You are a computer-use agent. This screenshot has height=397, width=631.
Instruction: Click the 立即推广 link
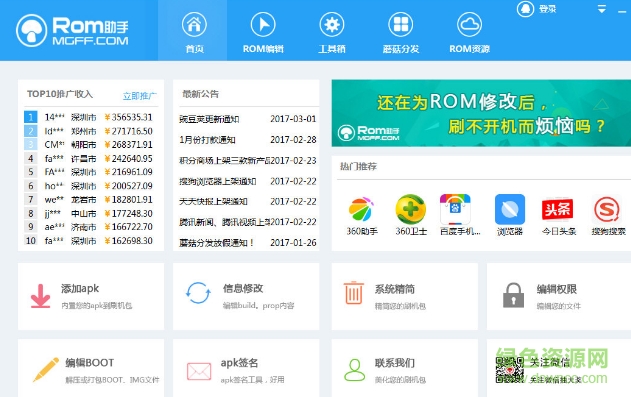140,96
